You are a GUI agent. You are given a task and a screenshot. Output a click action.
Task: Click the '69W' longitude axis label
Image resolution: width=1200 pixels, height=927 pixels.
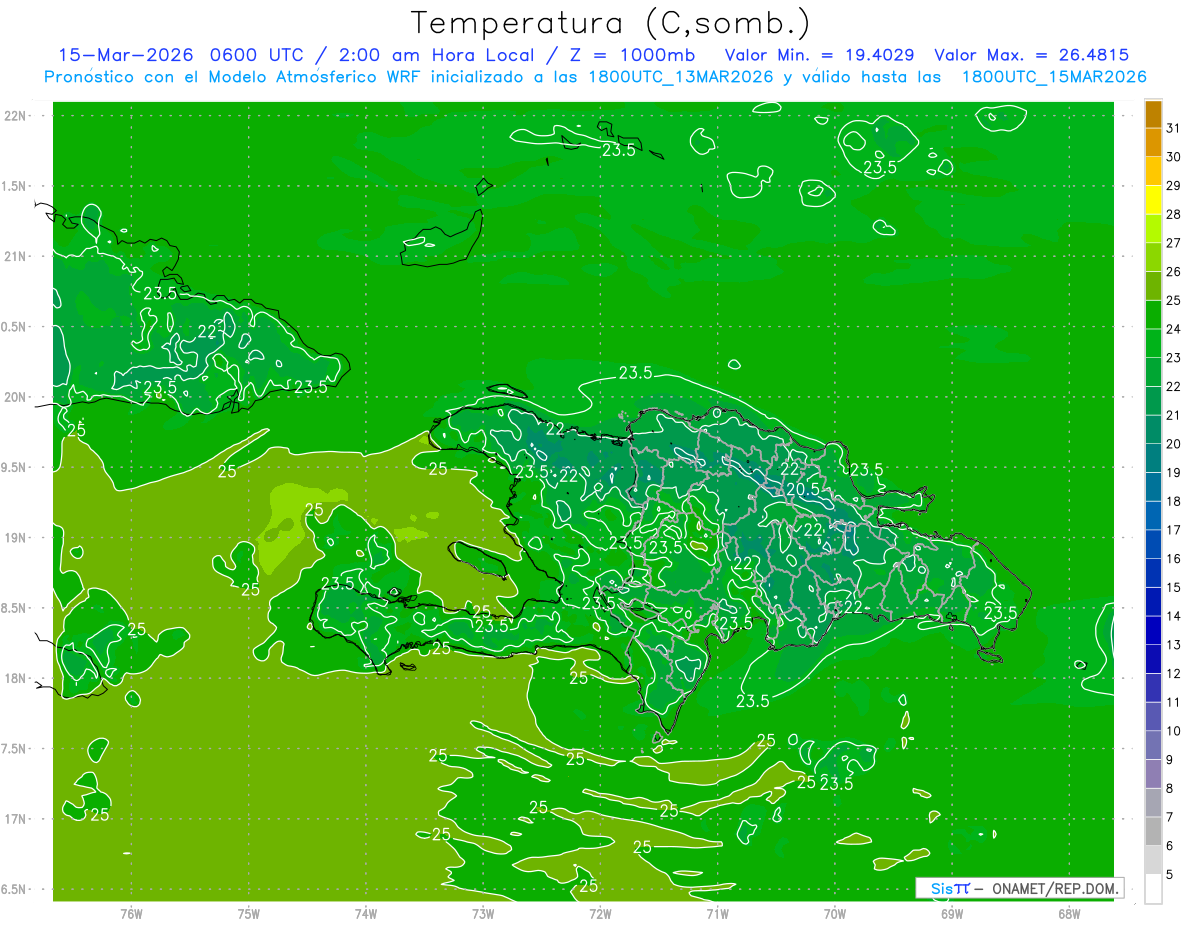click(952, 913)
